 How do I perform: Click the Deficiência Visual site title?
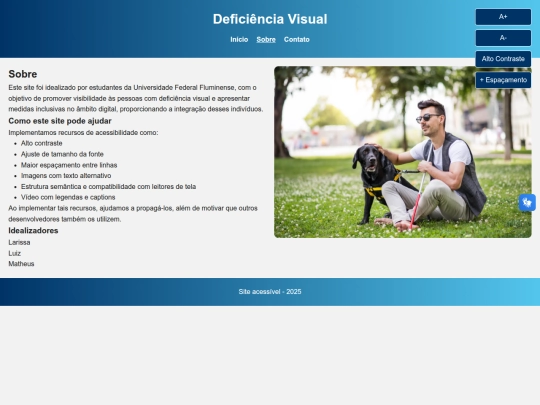tap(270, 19)
